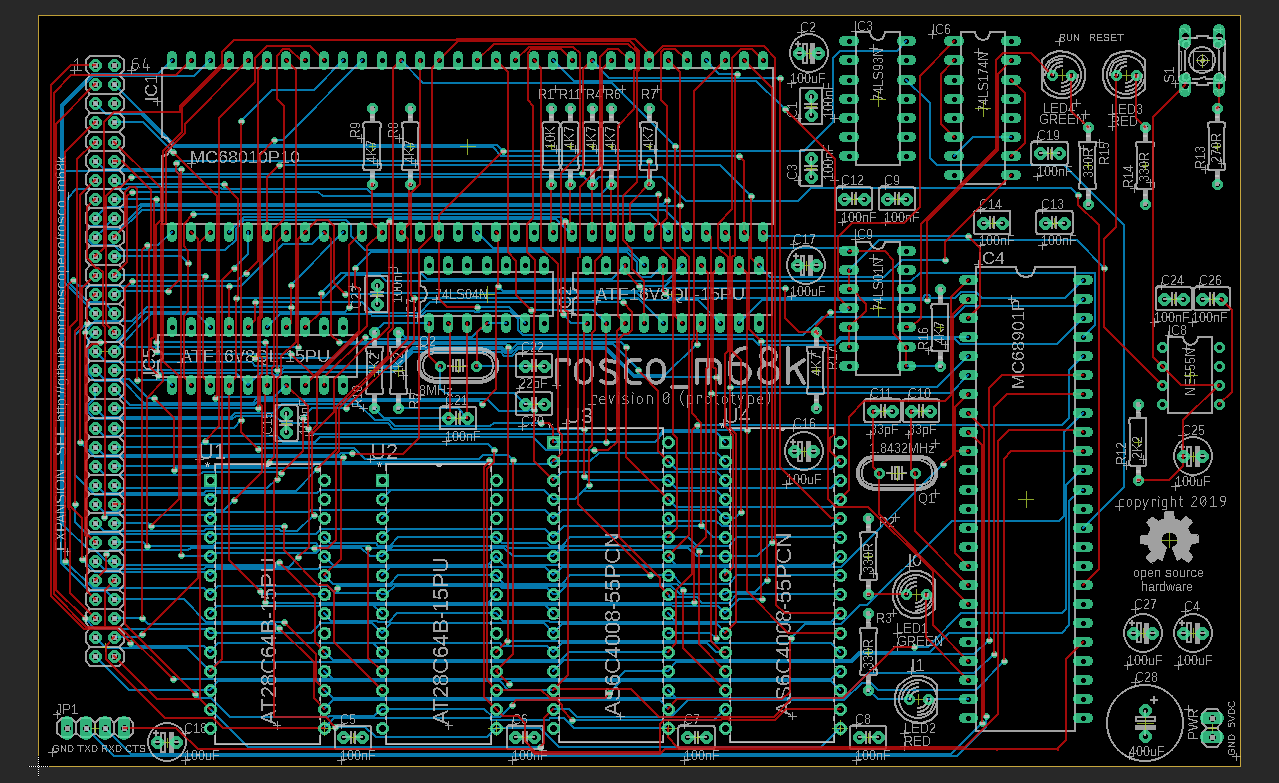Click the LED2 red LED footprint
This screenshot has height=783, width=1279.
tap(916, 696)
